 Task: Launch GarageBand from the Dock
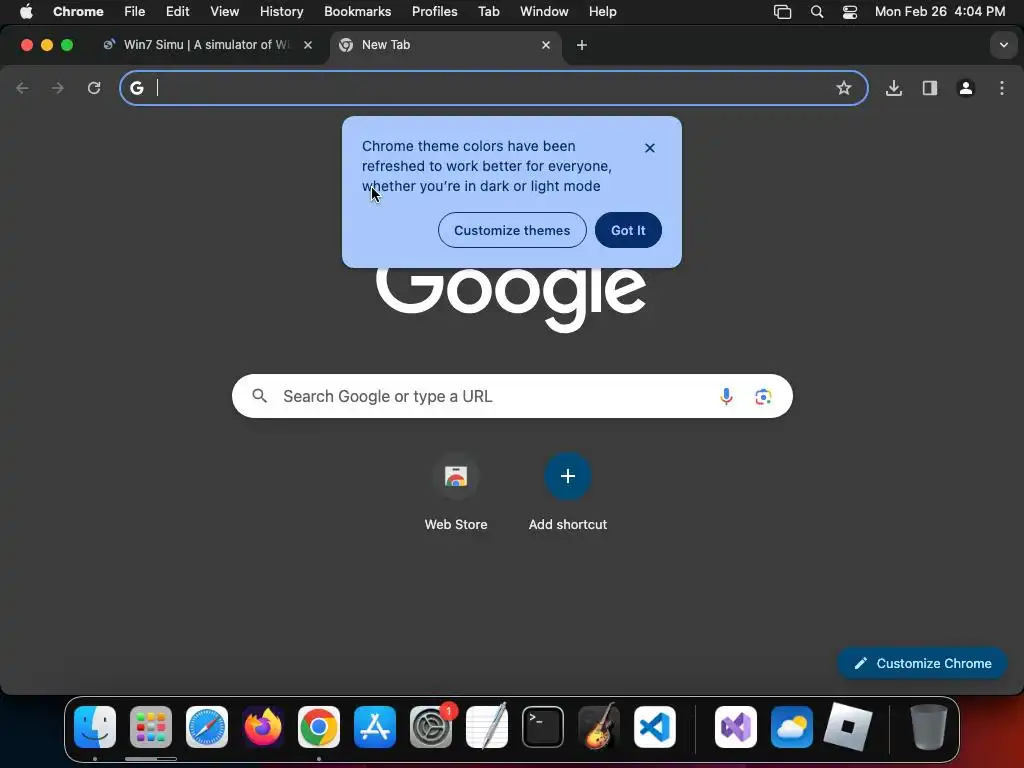599,727
